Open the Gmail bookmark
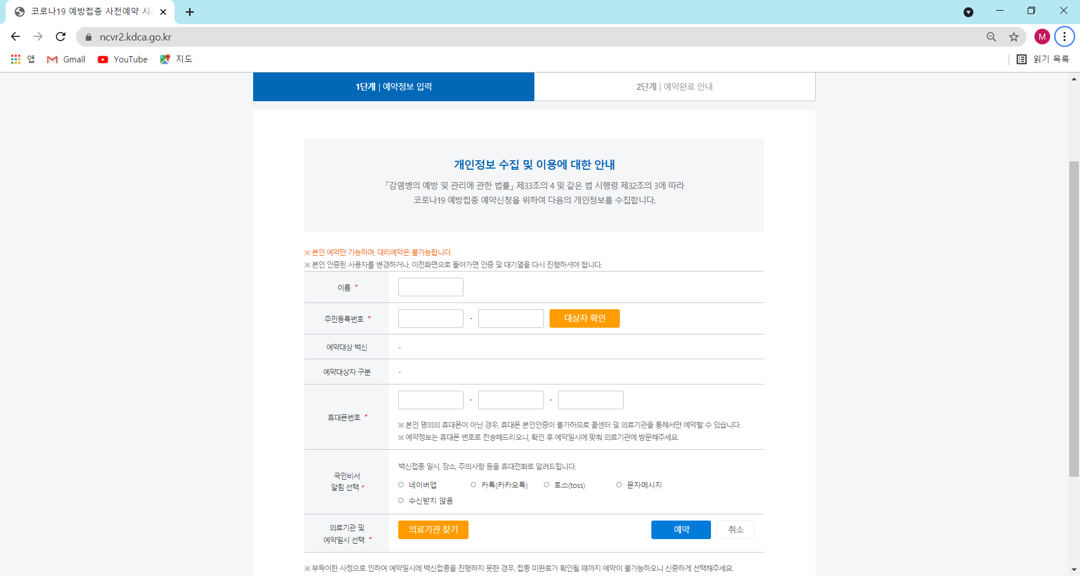 click(x=66, y=59)
